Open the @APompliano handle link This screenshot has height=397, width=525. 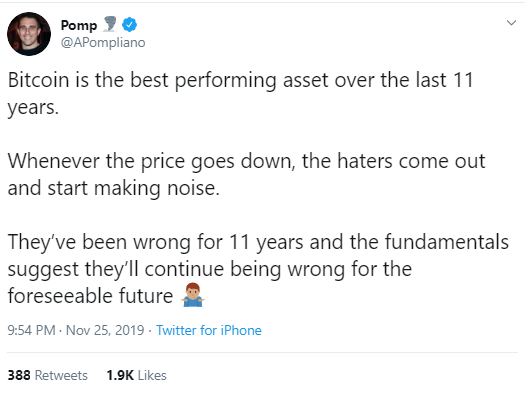click(x=103, y=43)
